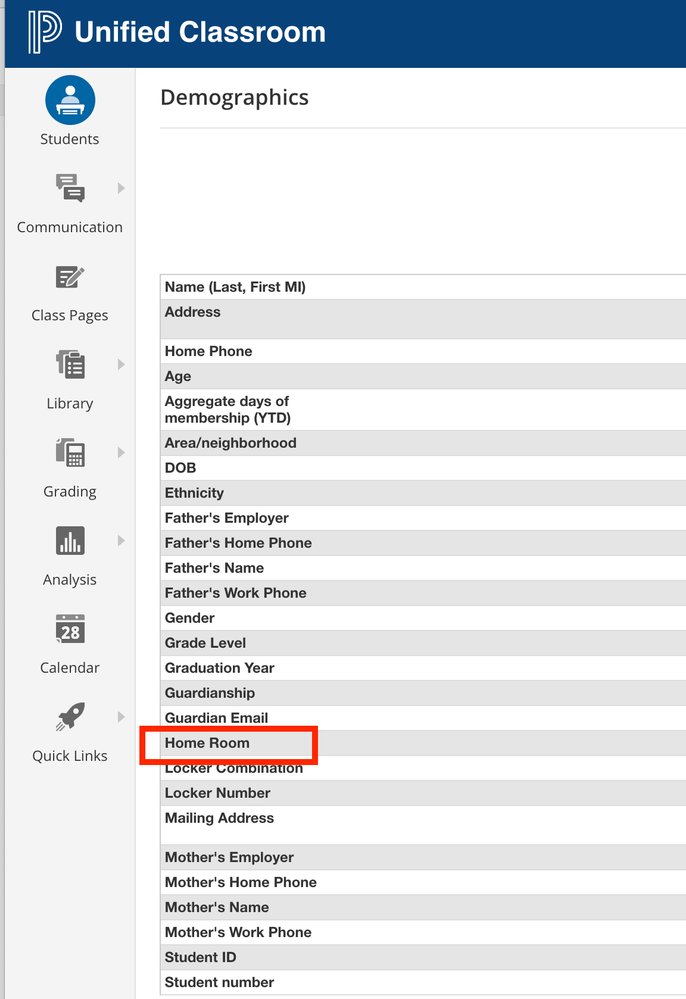Select the Calendar sidebar label

click(69, 668)
